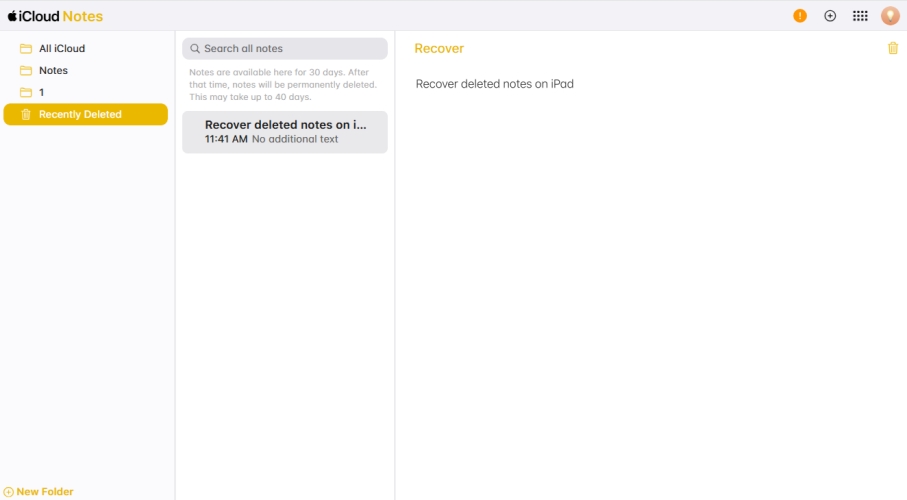This screenshot has height=500, width=907.
Task: Click the folder icon beside folder 1
Action: pos(26,93)
